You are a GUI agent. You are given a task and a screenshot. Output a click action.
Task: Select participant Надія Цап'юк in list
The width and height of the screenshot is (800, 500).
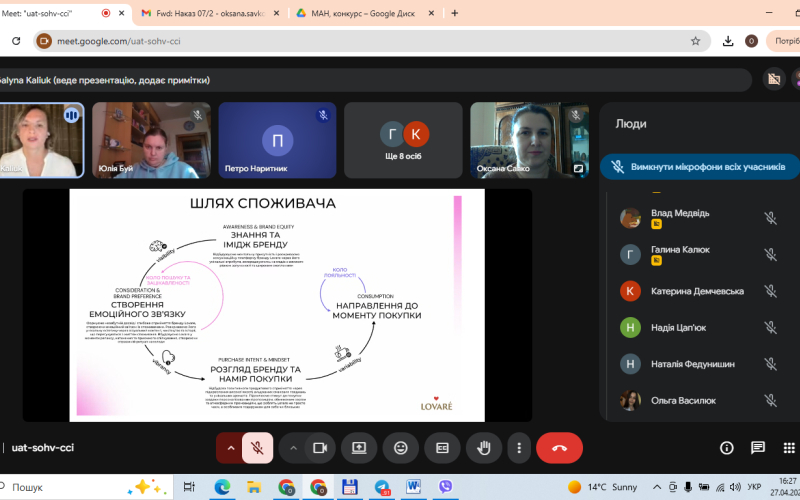coord(697,328)
